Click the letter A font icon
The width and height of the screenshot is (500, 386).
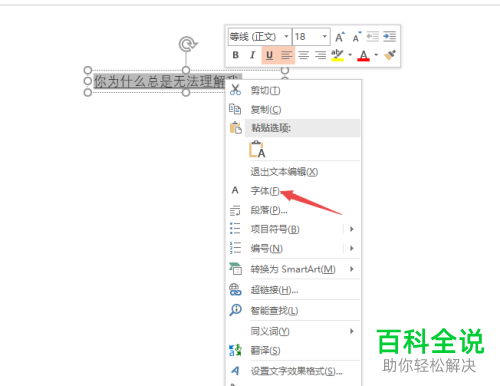[235, 190]
